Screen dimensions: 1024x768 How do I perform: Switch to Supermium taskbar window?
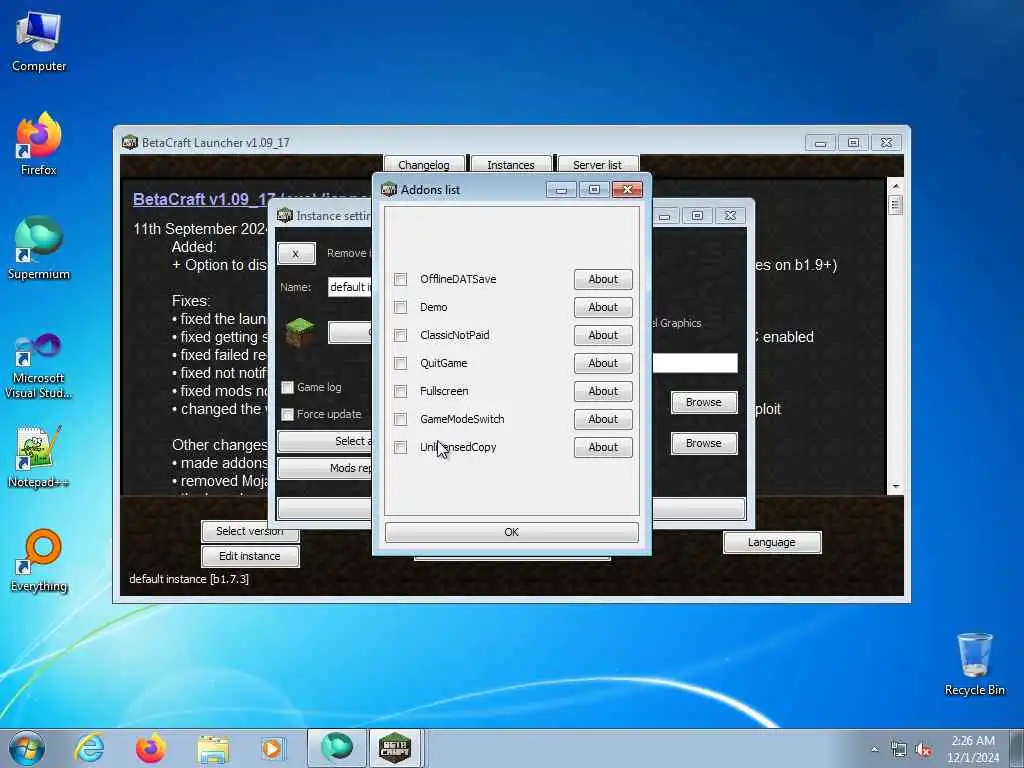coord(337,748)
